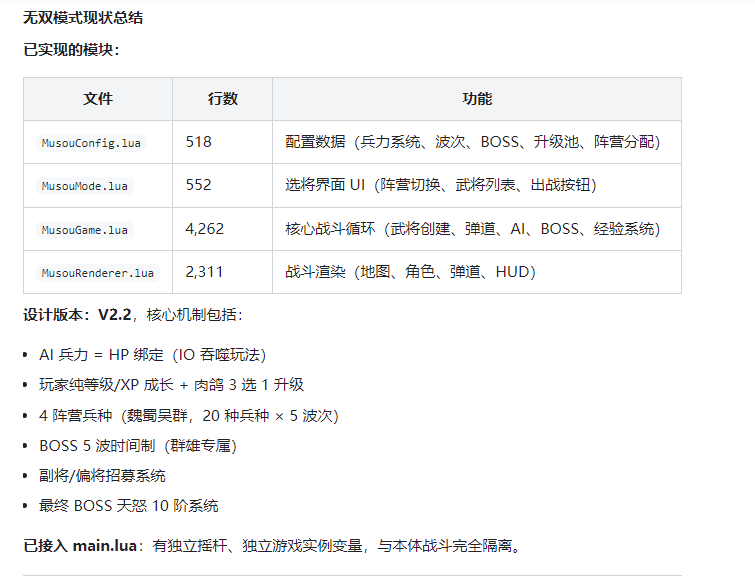This screenshot has width=755, height=585.
Task: Select the 功能 column header
Action: pos(477,99)
